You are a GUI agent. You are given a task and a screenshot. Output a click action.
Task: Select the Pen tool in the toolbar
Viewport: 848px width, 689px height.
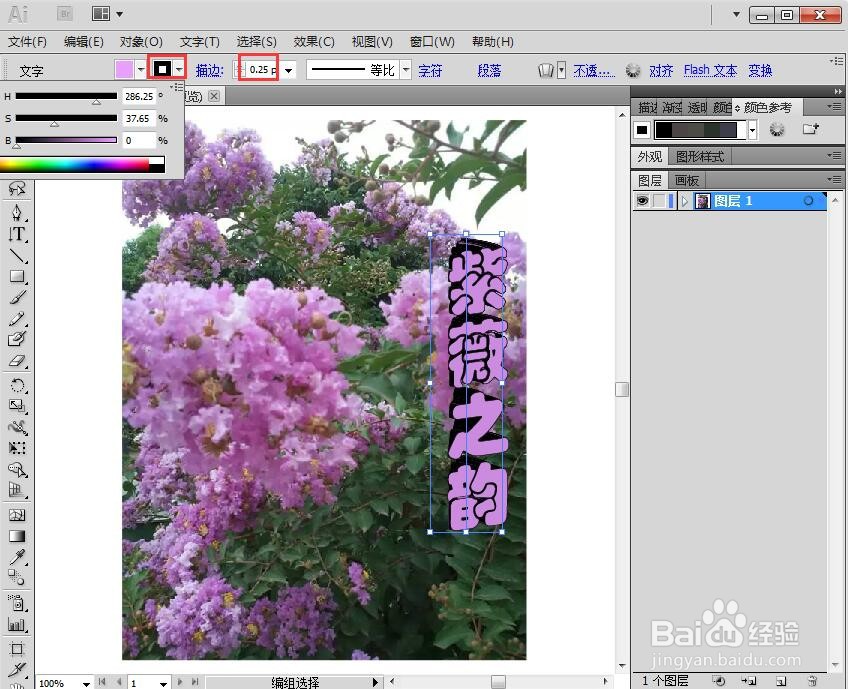coord(16,213)
